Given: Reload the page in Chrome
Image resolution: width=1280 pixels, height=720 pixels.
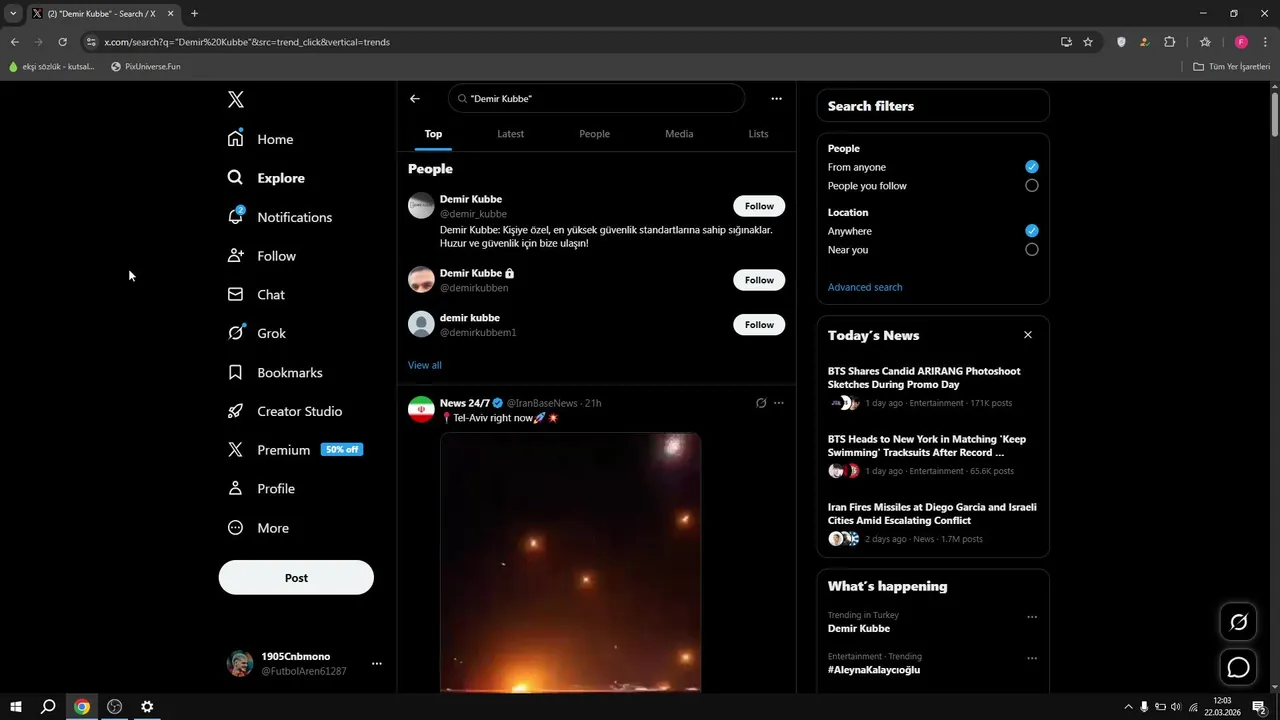Looking at the screenshot, I should (x=62, y=42).
